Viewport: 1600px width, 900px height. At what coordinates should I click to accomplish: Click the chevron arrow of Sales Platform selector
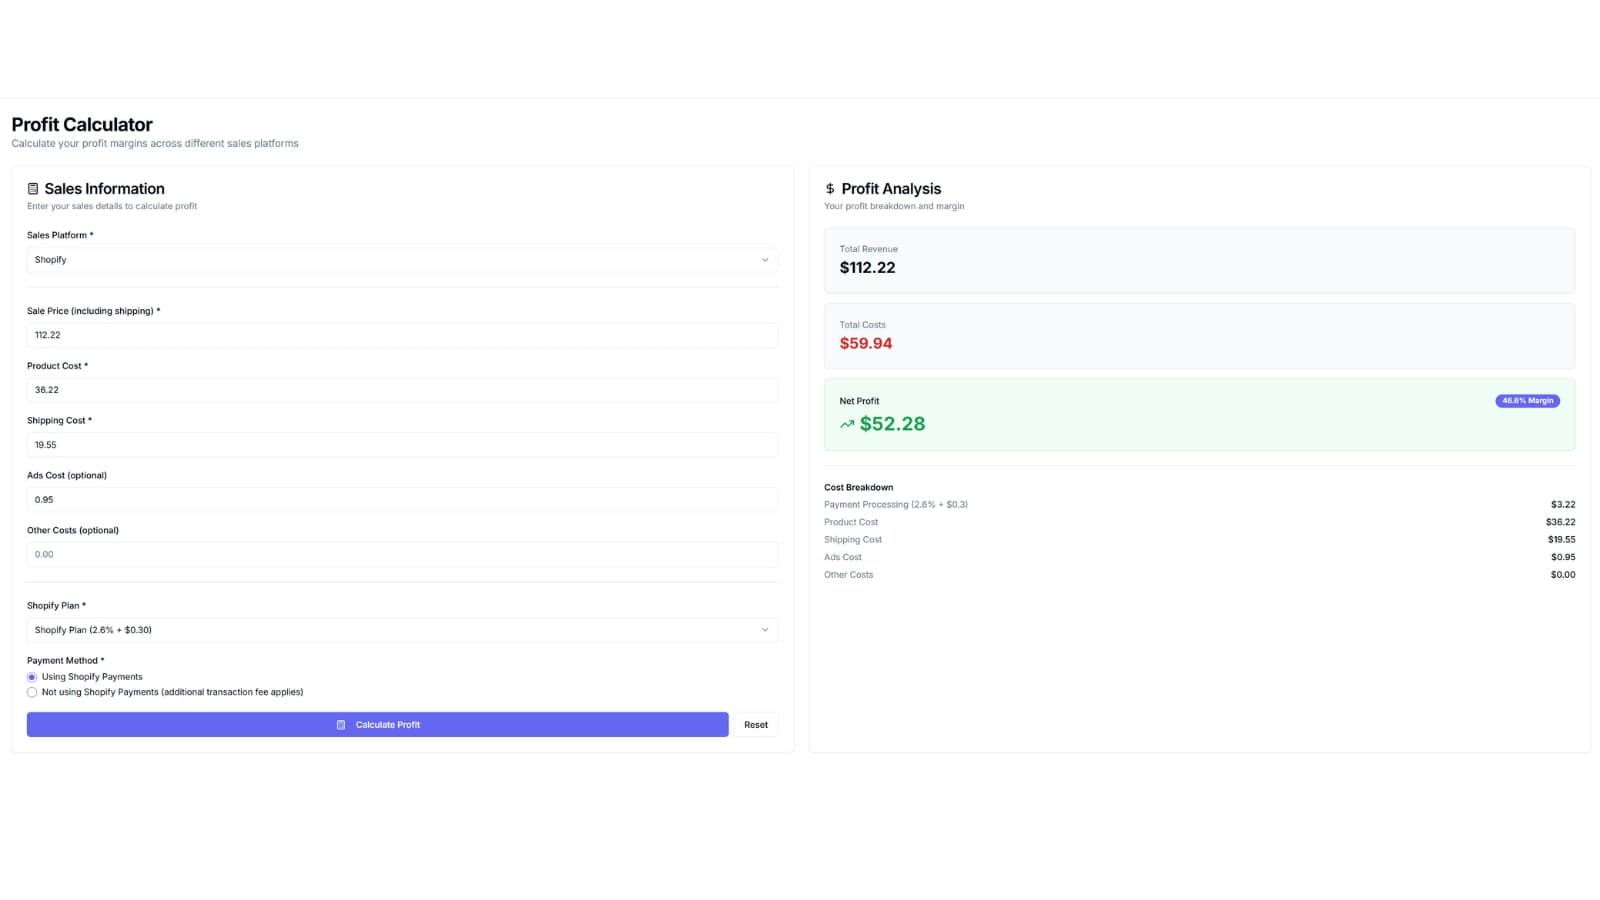(765, 260)
